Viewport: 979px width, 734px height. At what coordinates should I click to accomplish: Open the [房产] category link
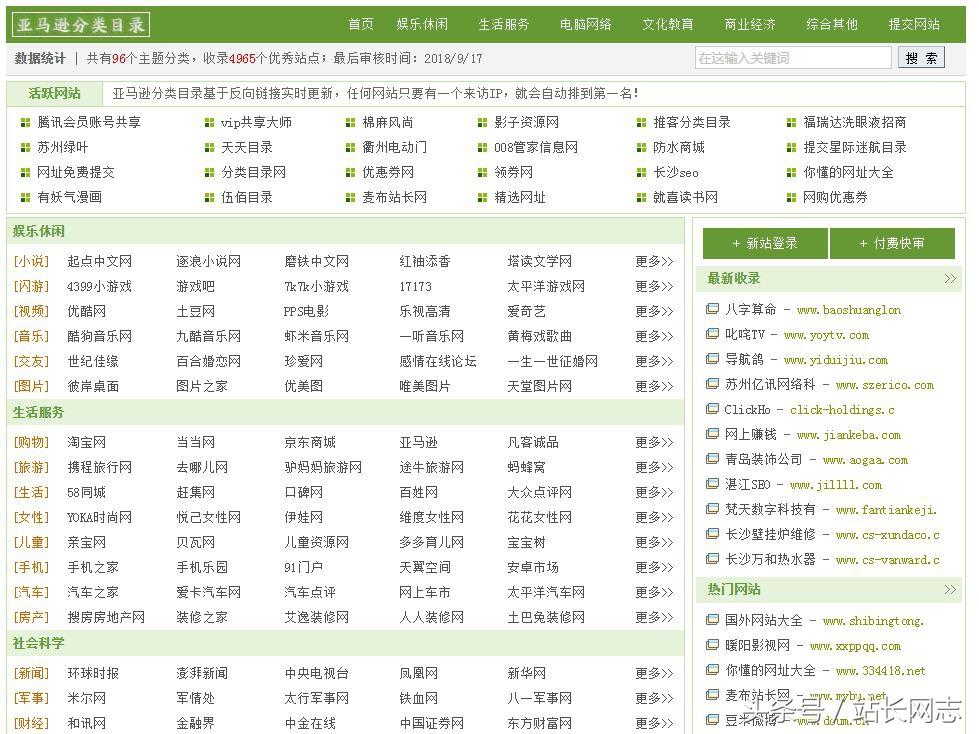pos(31,617)
